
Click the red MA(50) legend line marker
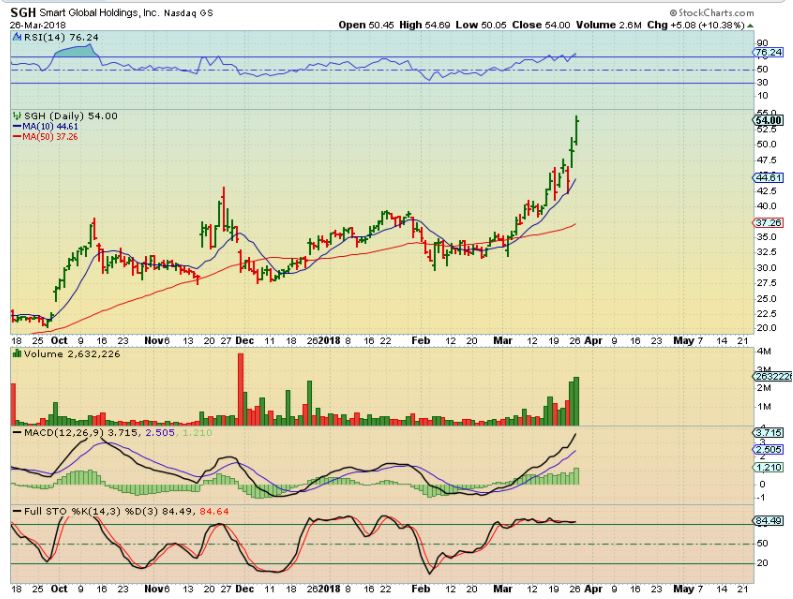[16, 137]
